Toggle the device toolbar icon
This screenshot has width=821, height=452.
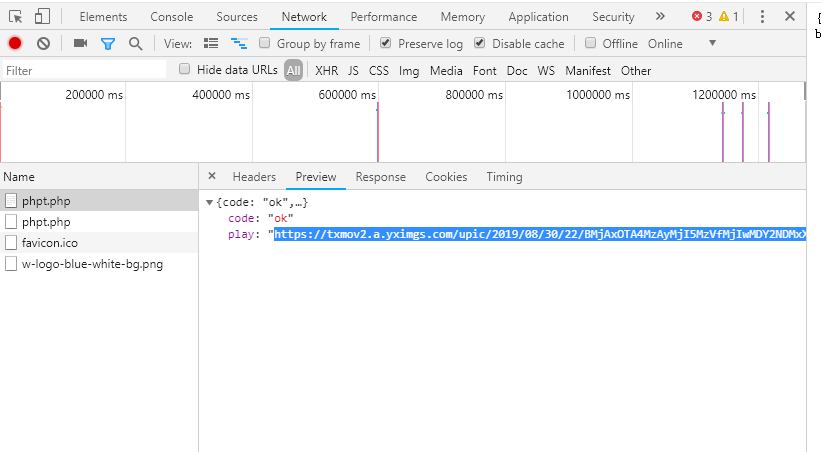pyautogui.click(x=42, y=17)
